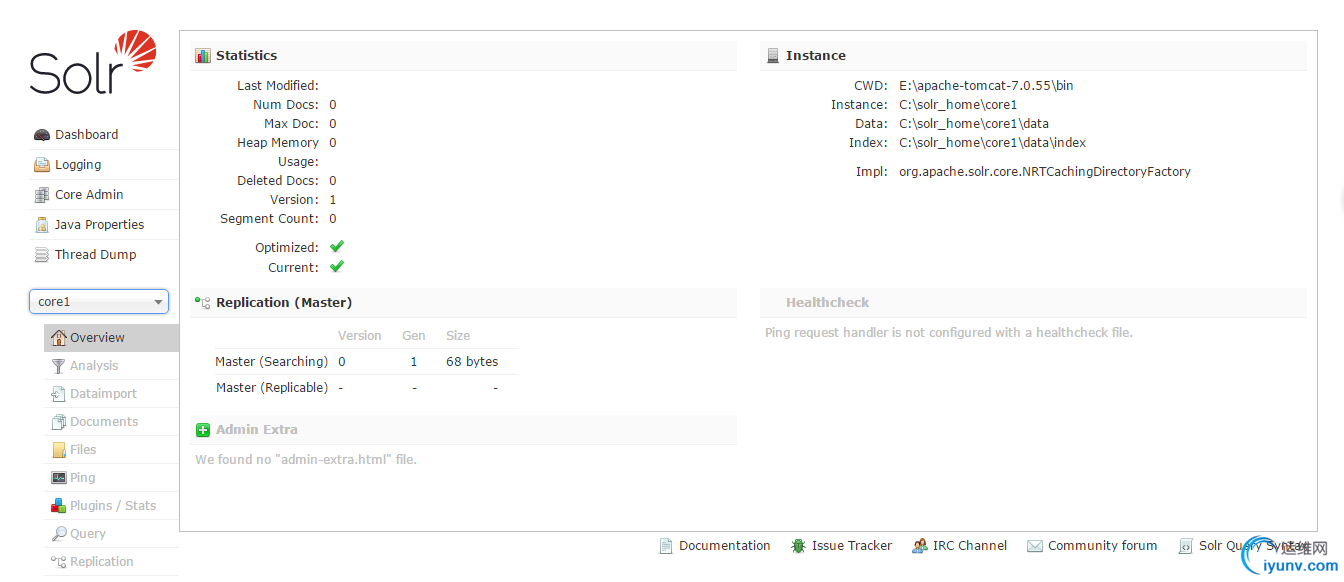Viewport: 1344px width, 582px height.
Task: Click the Replication (Master) header icon
Action: (x=203, y=303)
